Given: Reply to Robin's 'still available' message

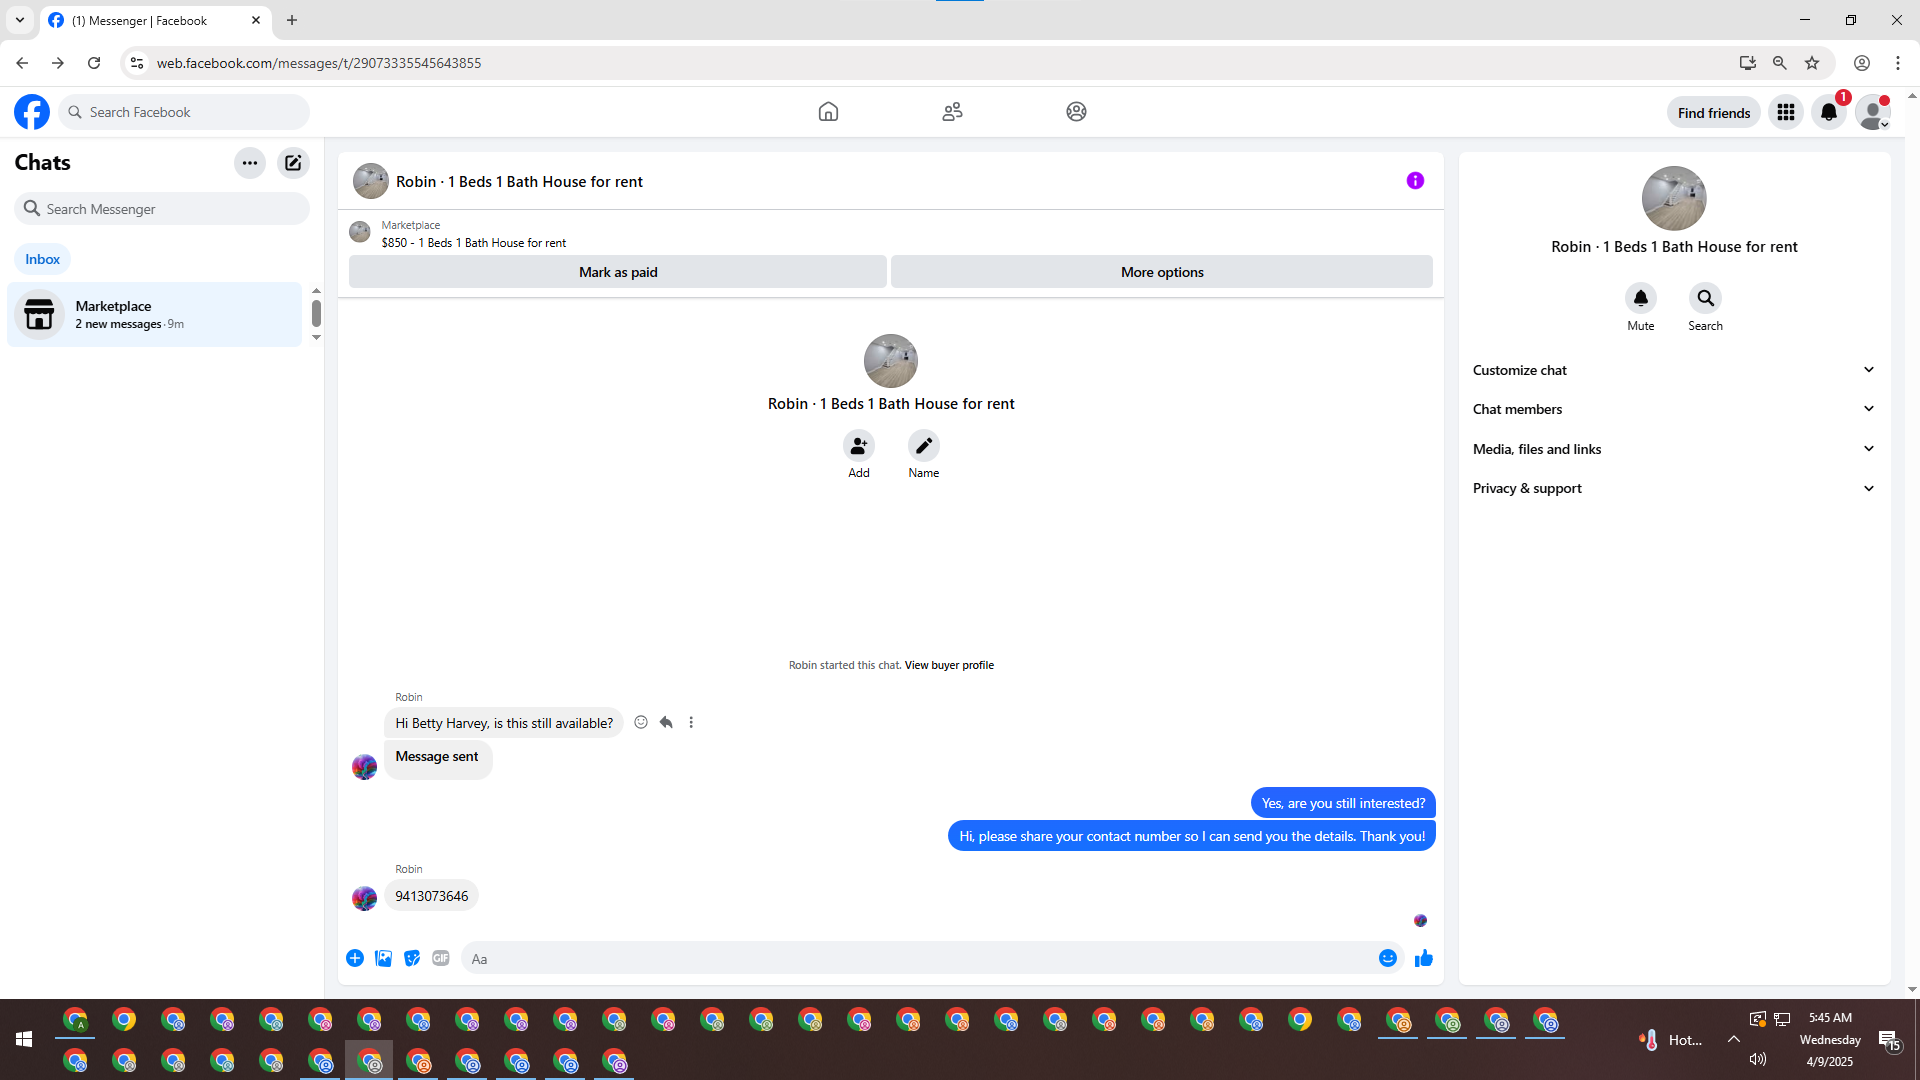Looking at the screenshot, I should tap(666, 722).
